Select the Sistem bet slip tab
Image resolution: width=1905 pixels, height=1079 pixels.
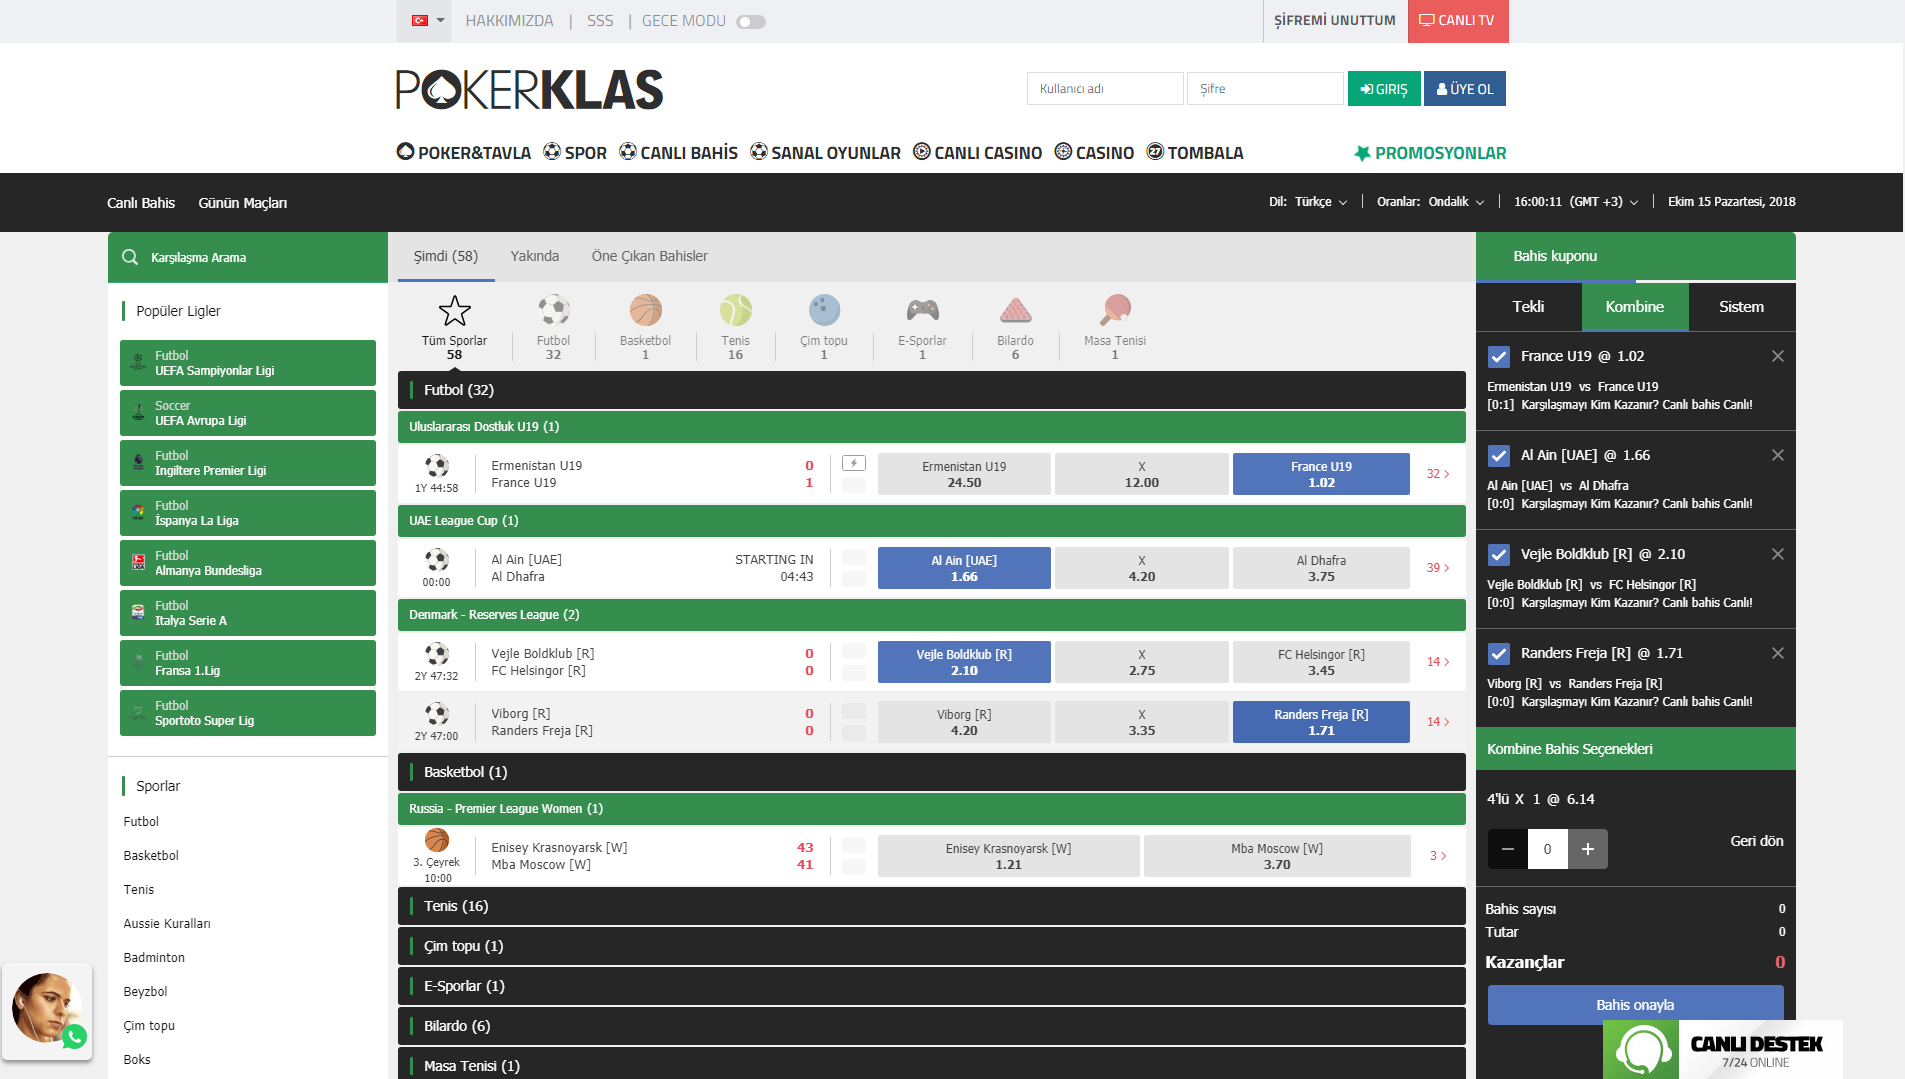(1740, 307)
